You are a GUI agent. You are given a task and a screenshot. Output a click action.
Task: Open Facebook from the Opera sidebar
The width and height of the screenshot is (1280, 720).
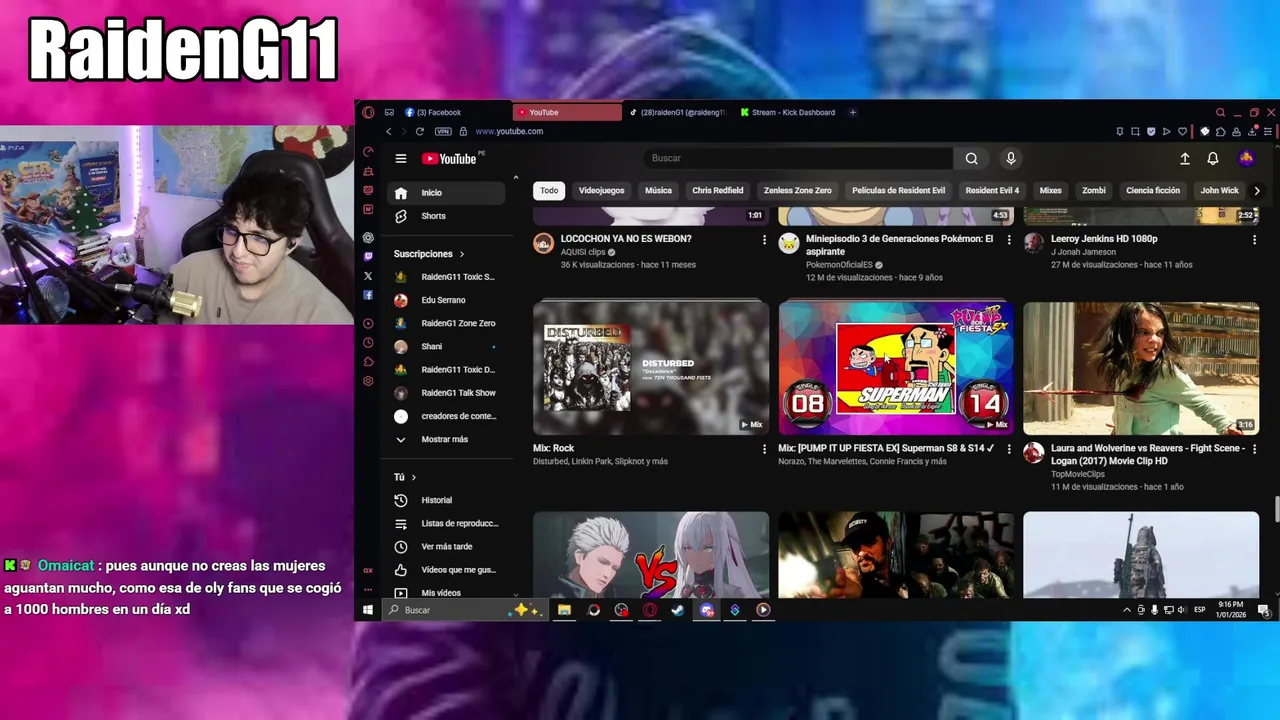tap(368, 295)
